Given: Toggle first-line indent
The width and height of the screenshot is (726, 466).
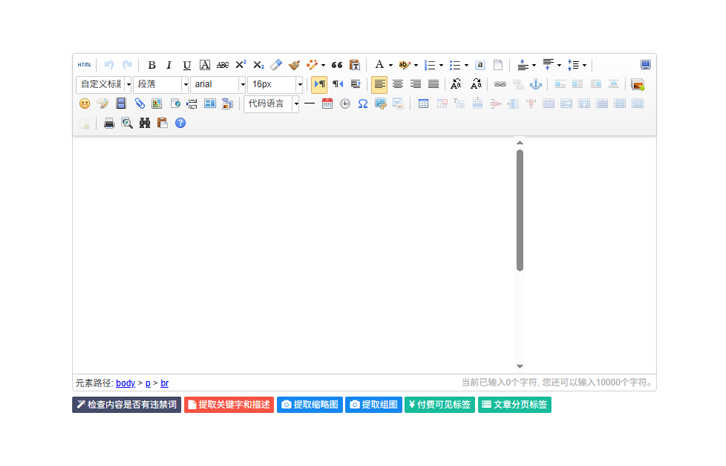Looking at the screenshot, I should (x=356, y=84).
